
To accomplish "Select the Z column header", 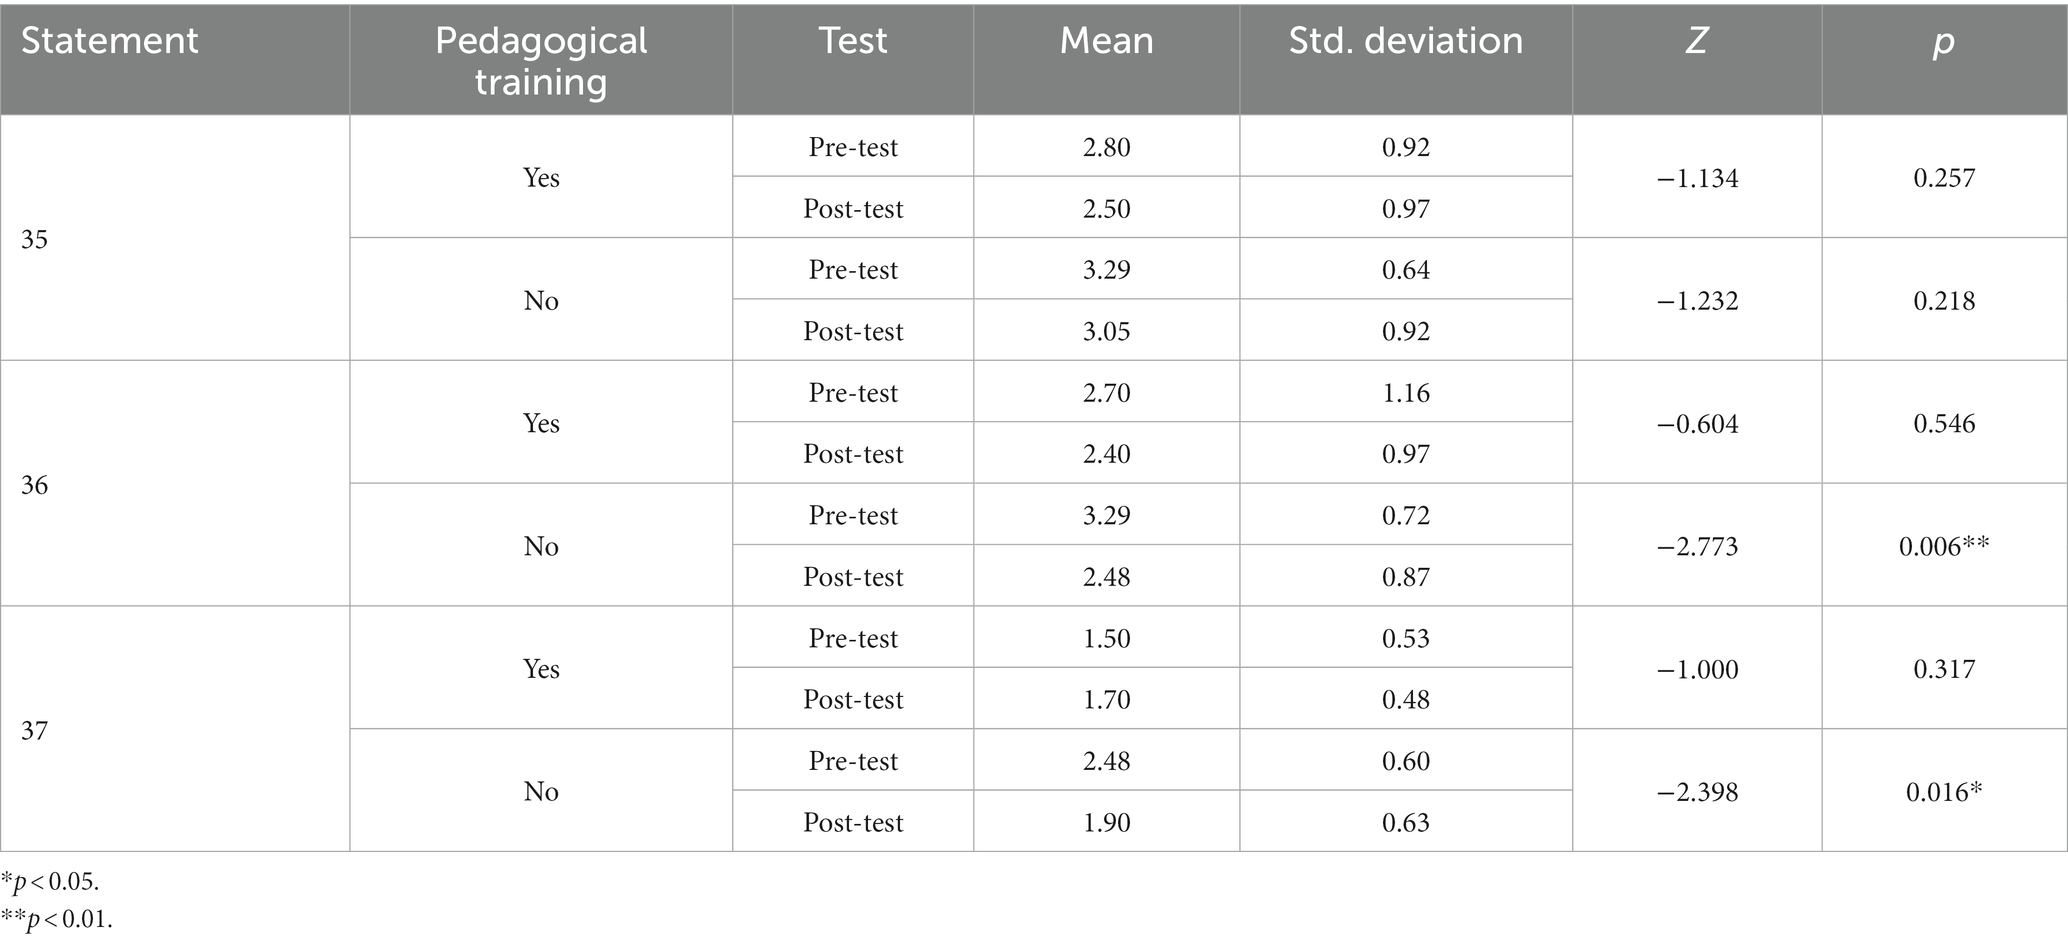I will [1696, 41].
